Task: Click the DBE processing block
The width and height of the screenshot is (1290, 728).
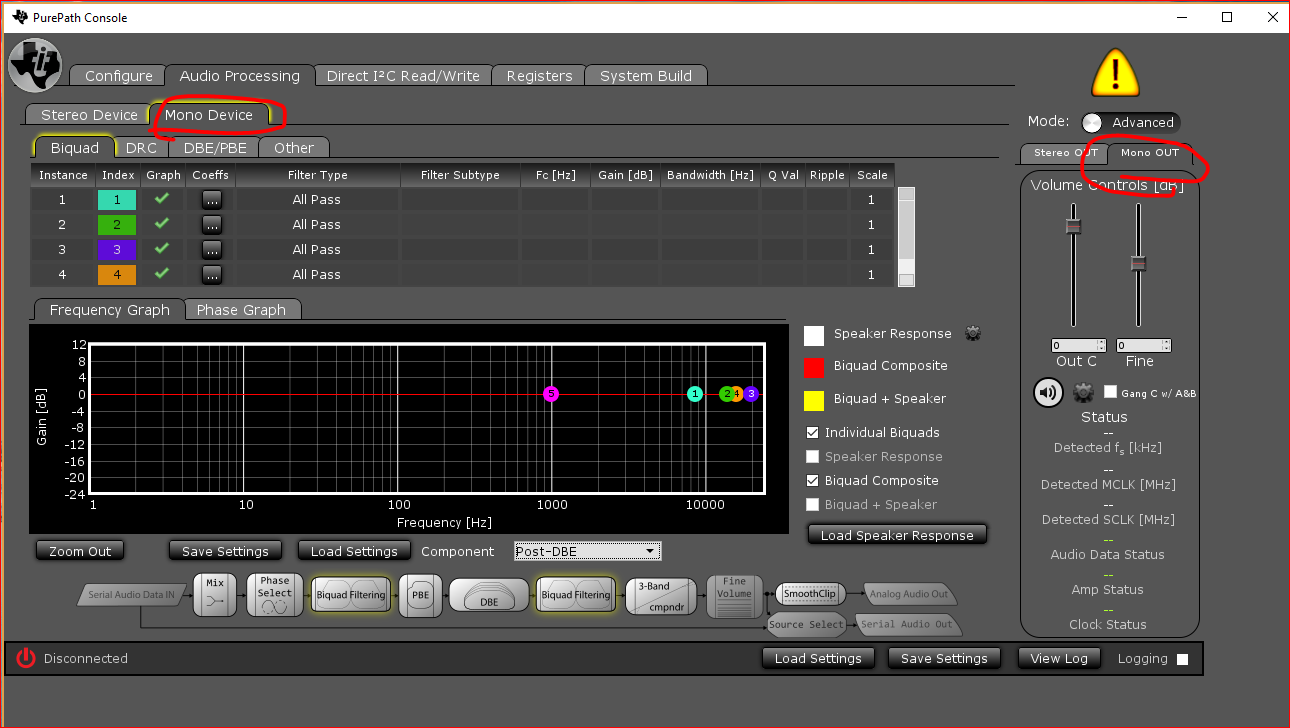Action: pos(489,595)
